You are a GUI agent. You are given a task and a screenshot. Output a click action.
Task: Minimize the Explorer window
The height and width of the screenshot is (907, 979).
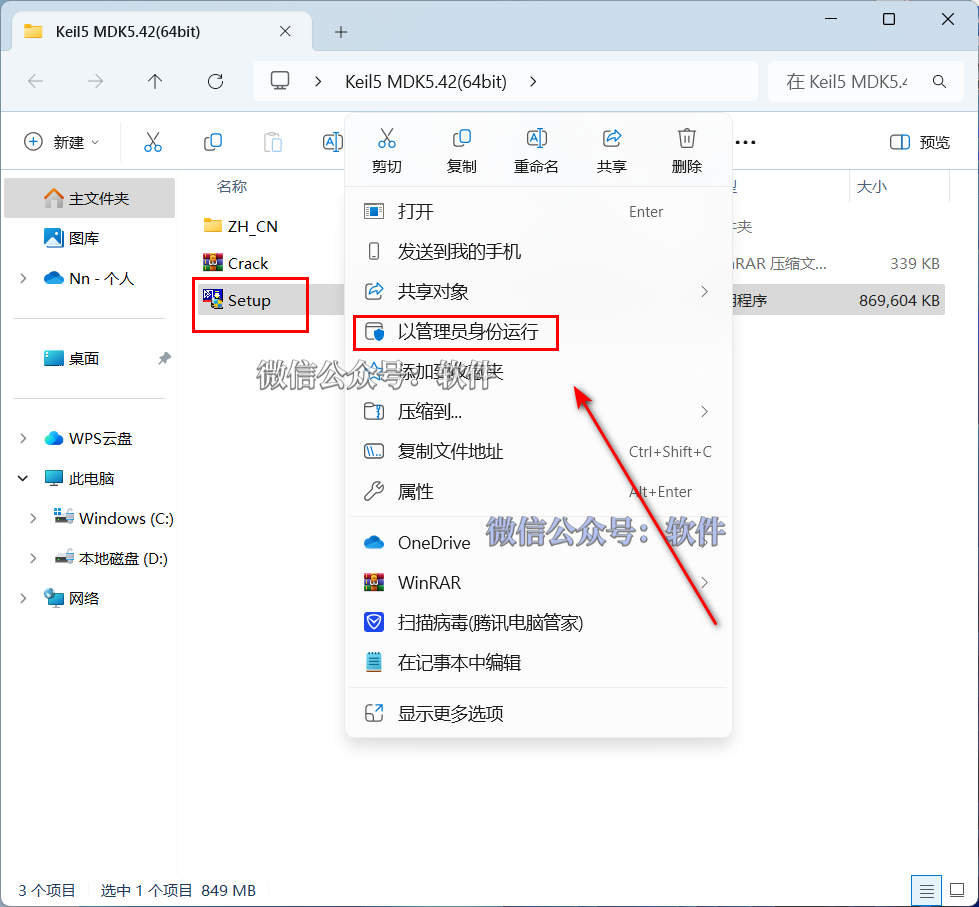pos(830,19)
